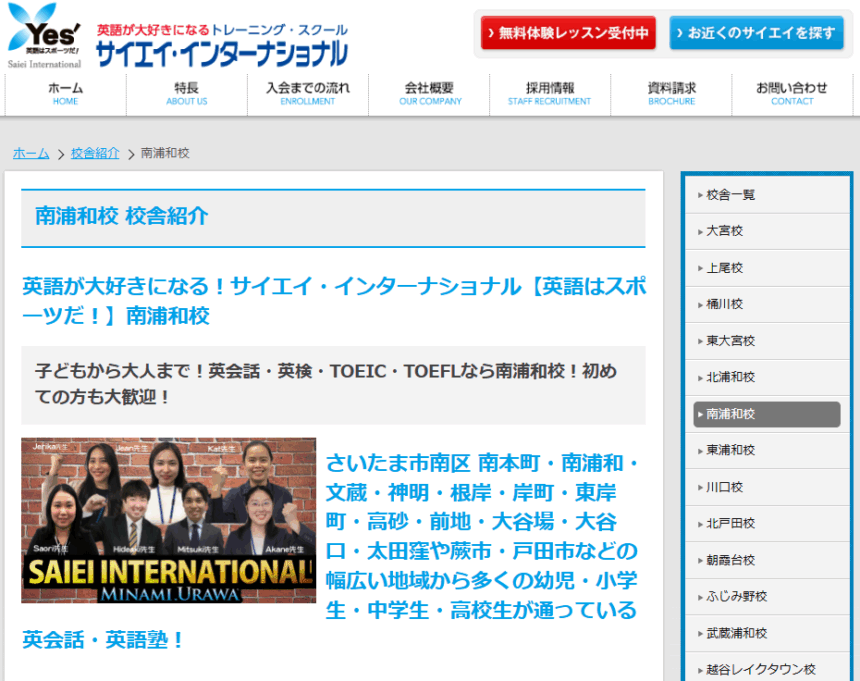Viewport: 860px width, 681px height.
Task: Click the Saiei International Minami Urawa staff photo
Action: pyautogui.click(x=168, y=520)
